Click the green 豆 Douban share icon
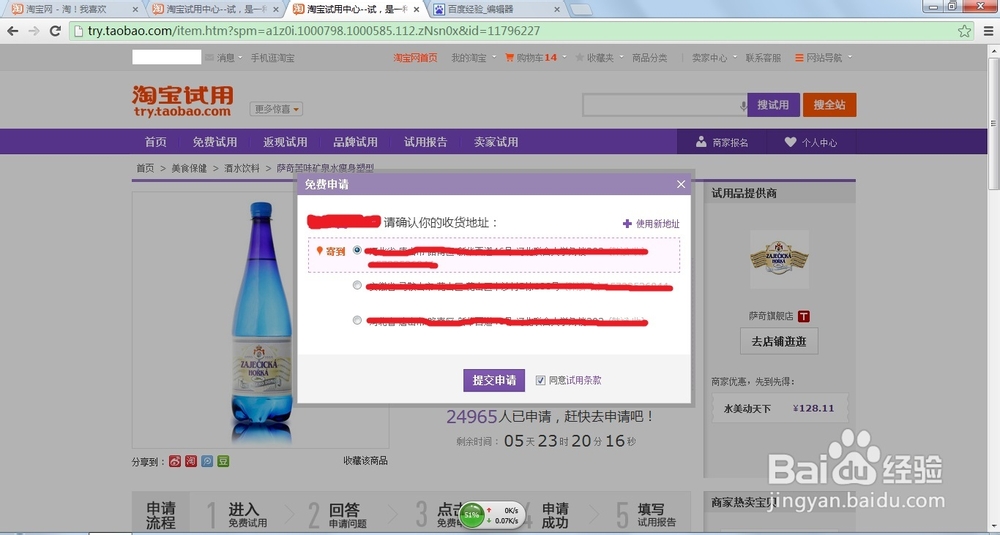Screen dimensions: 1000x535 (223, 461)
